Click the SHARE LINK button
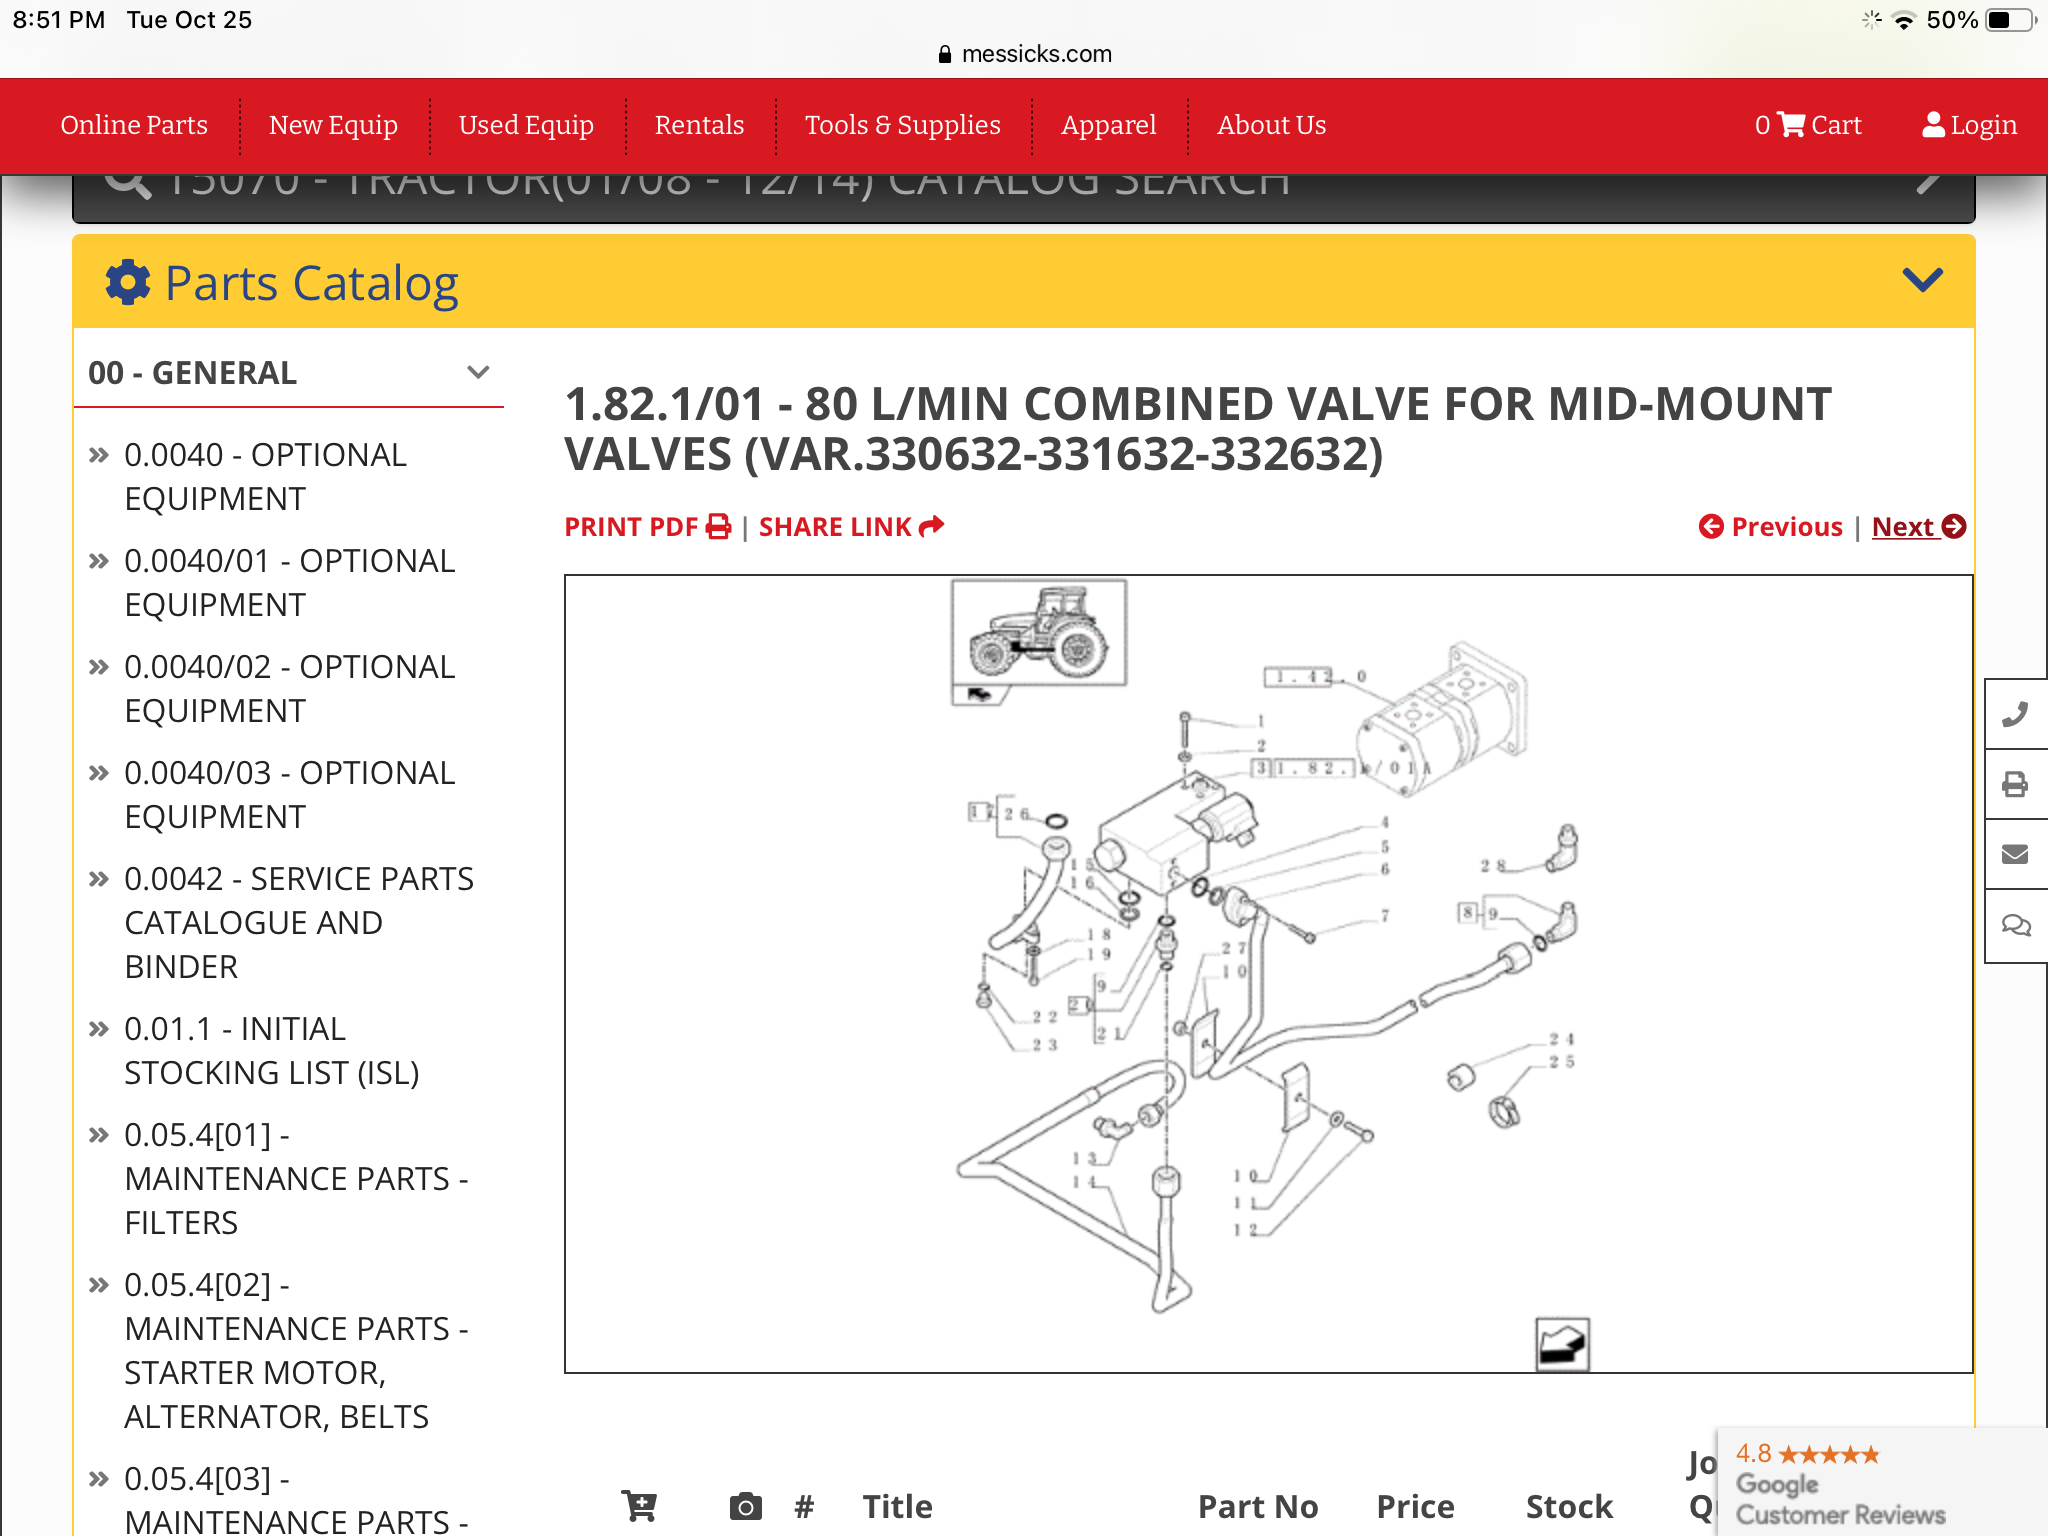 851,527
